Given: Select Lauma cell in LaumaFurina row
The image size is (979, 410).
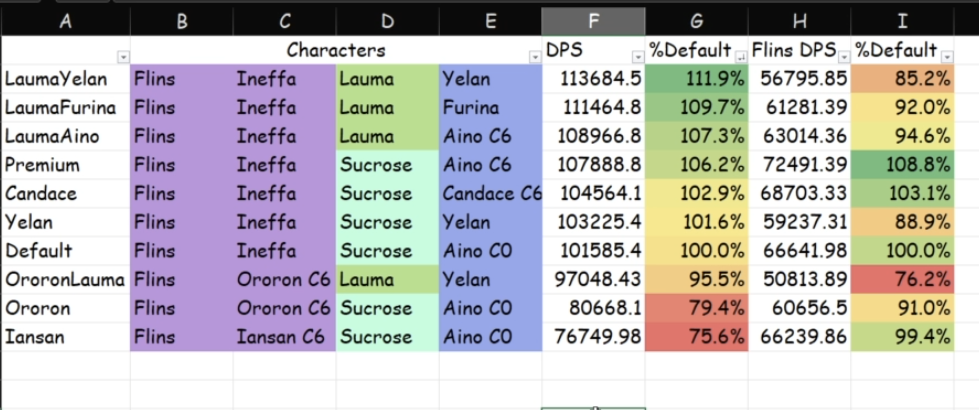Looking at the screenshot, I should [x=388, y=107].
